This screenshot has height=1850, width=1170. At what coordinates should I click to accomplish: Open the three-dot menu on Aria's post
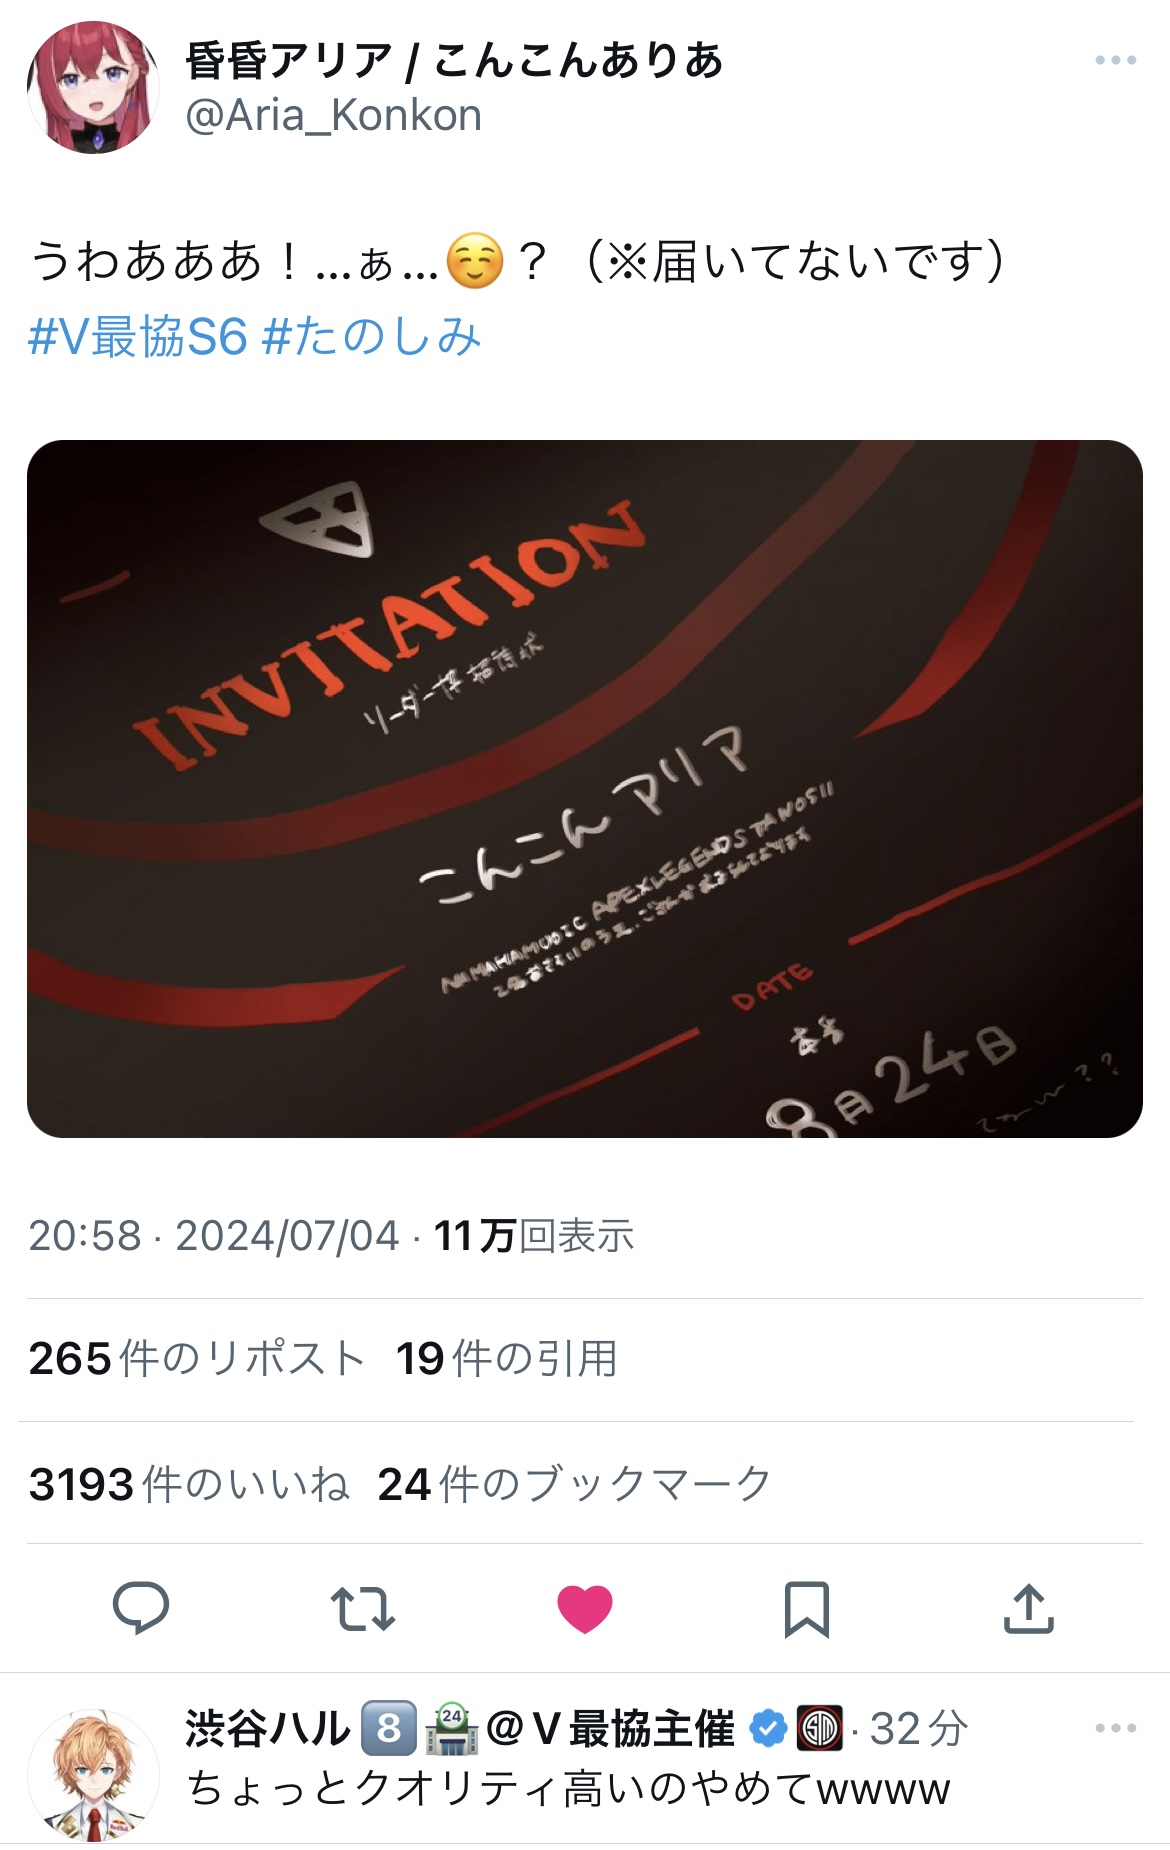(1116, 60)
